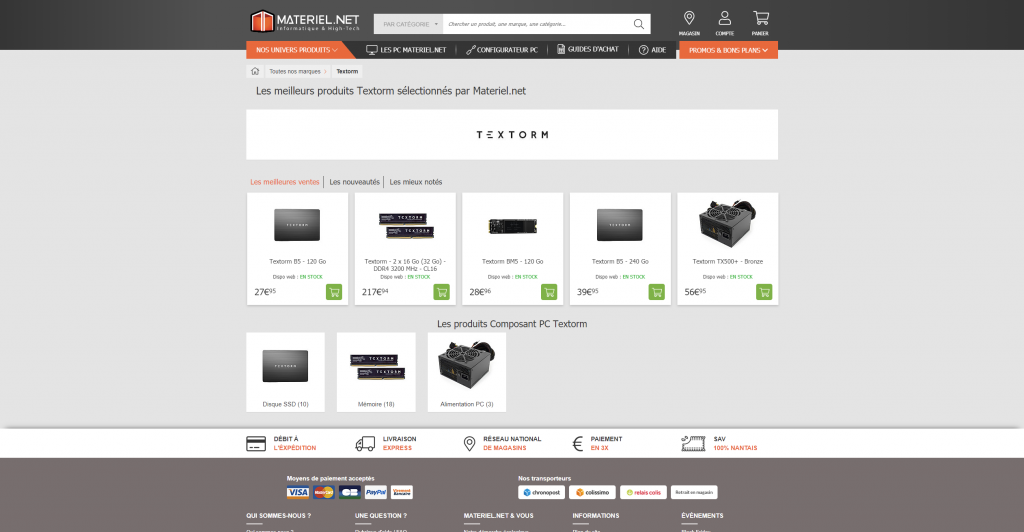
Task: Open the Textorm TX500+ - Bronze title
Action: (x=728, y=261)
